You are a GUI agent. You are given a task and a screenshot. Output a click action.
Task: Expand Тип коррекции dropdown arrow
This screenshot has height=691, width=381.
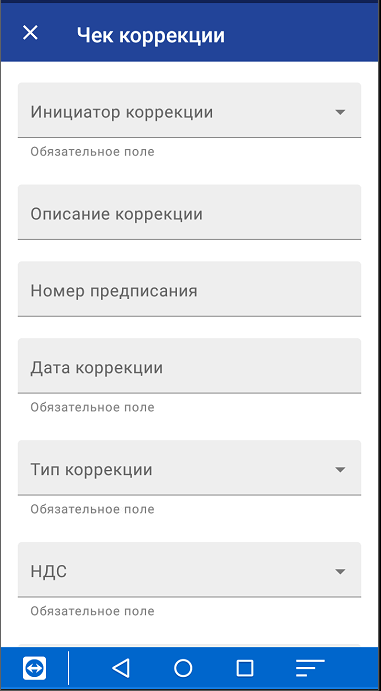[x=340, y=470]
